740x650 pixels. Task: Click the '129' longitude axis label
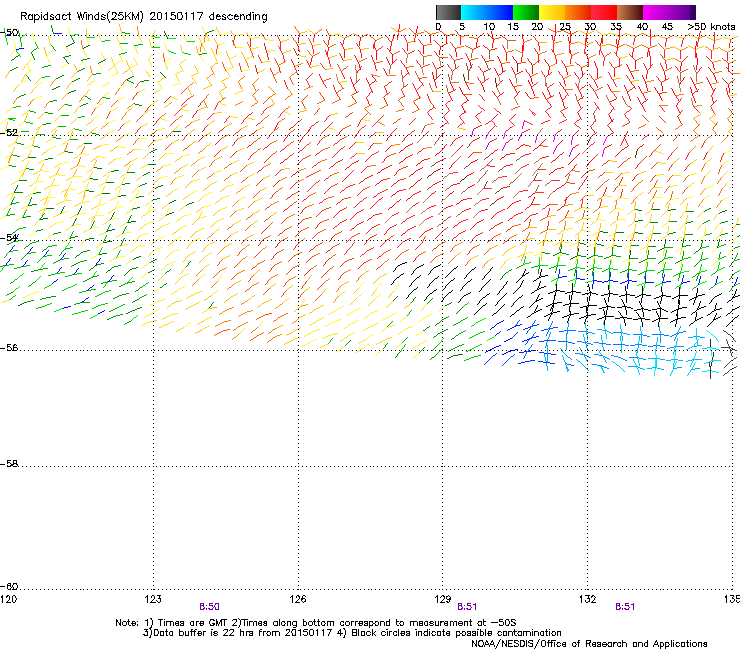pyautogui.click(x=443, y=599)
